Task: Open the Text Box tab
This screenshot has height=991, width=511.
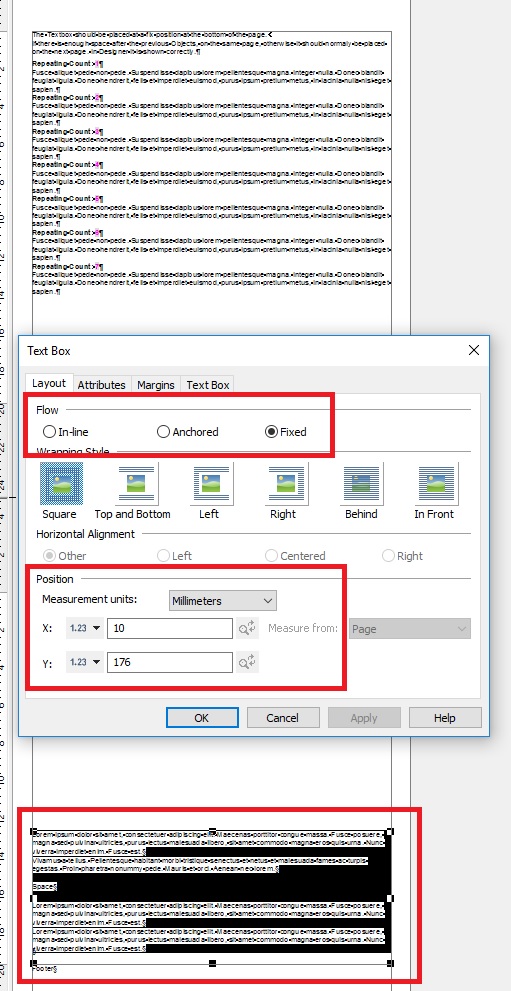Action: click(x=208, y=384)
